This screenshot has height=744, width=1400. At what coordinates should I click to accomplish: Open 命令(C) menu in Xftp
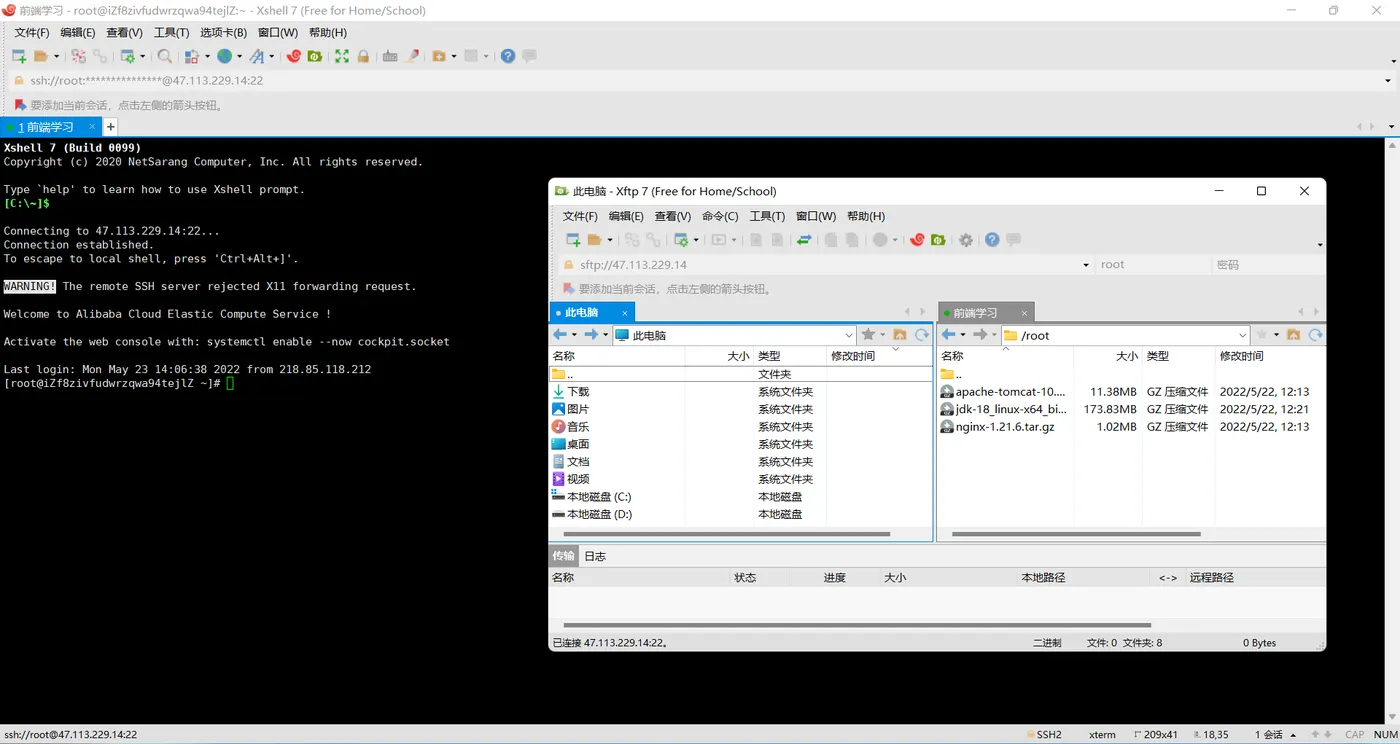[720, 216]
